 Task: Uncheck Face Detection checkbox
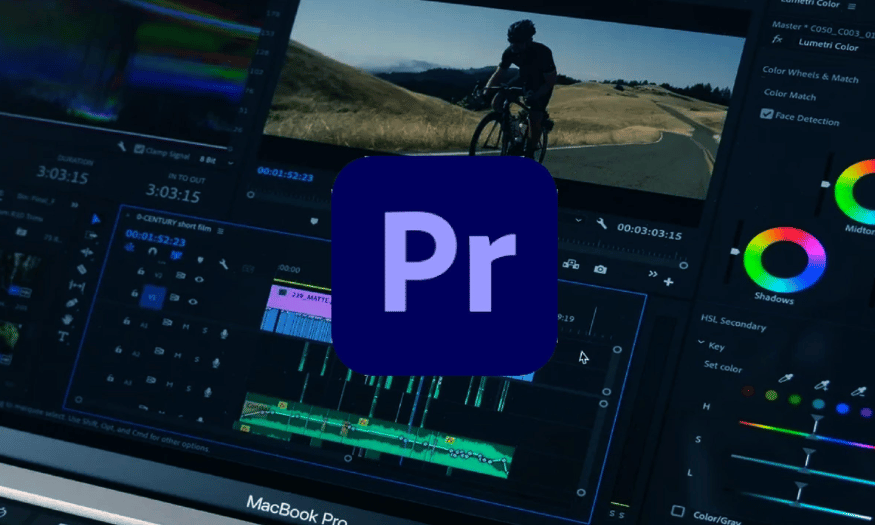tap(766, 114)
